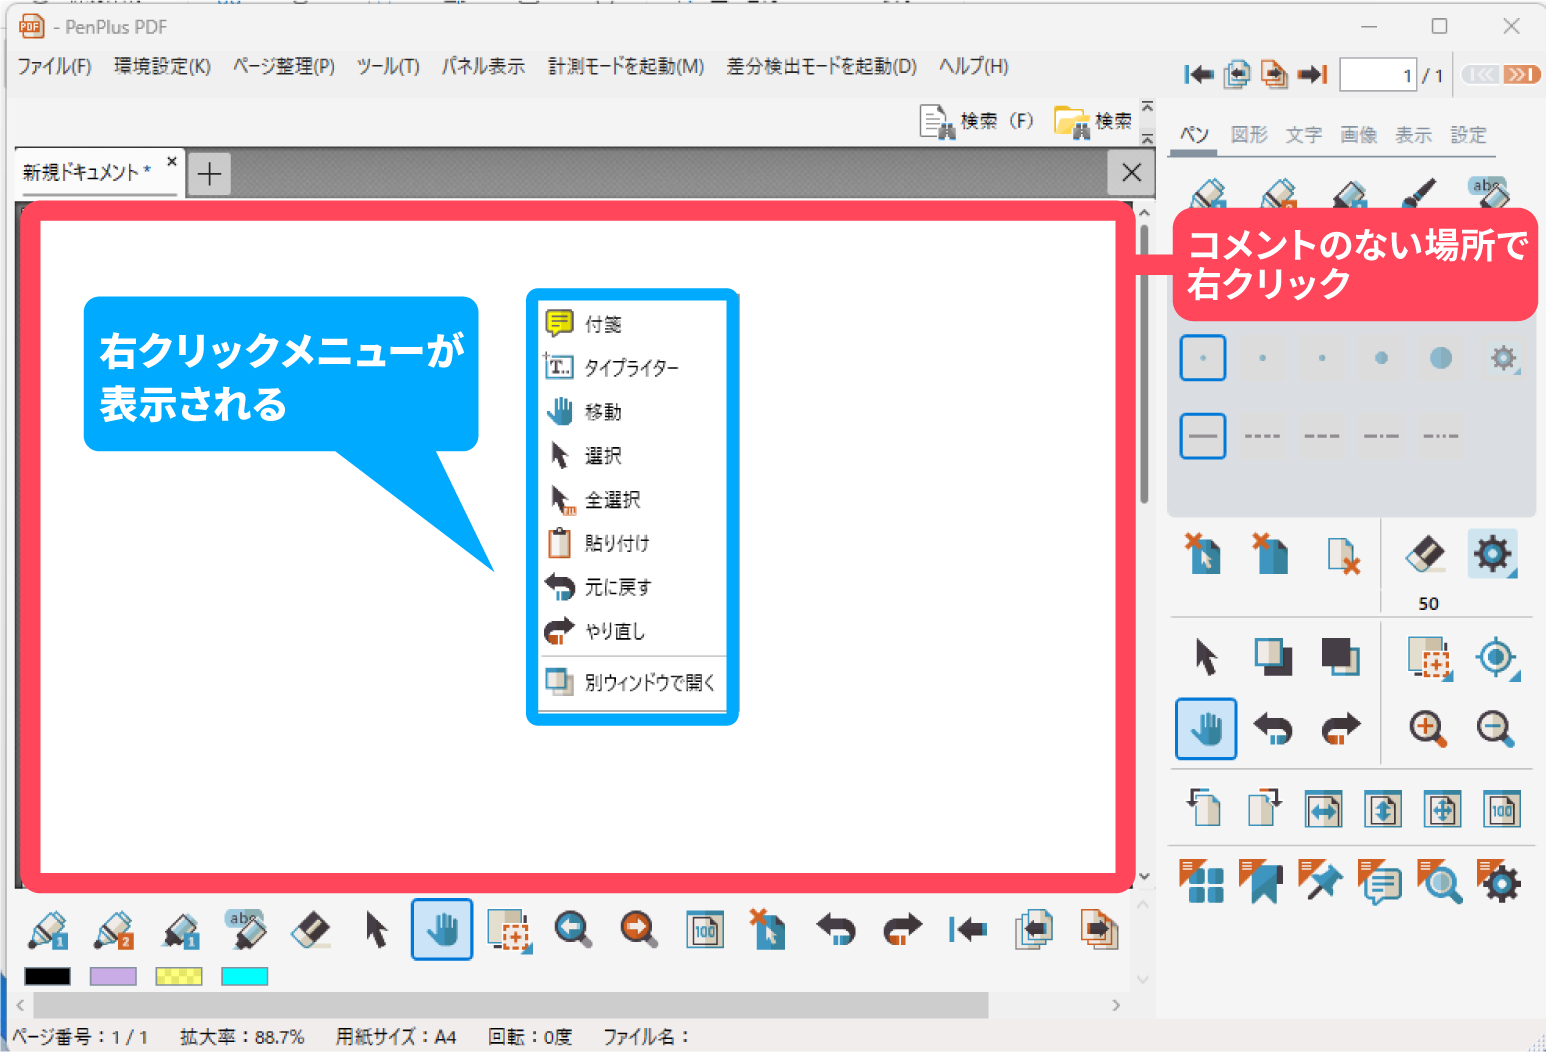The image size is (1546, 1052).
Task: Click the page number input field
Action: pyautogui.click(x=1378, y=75)
